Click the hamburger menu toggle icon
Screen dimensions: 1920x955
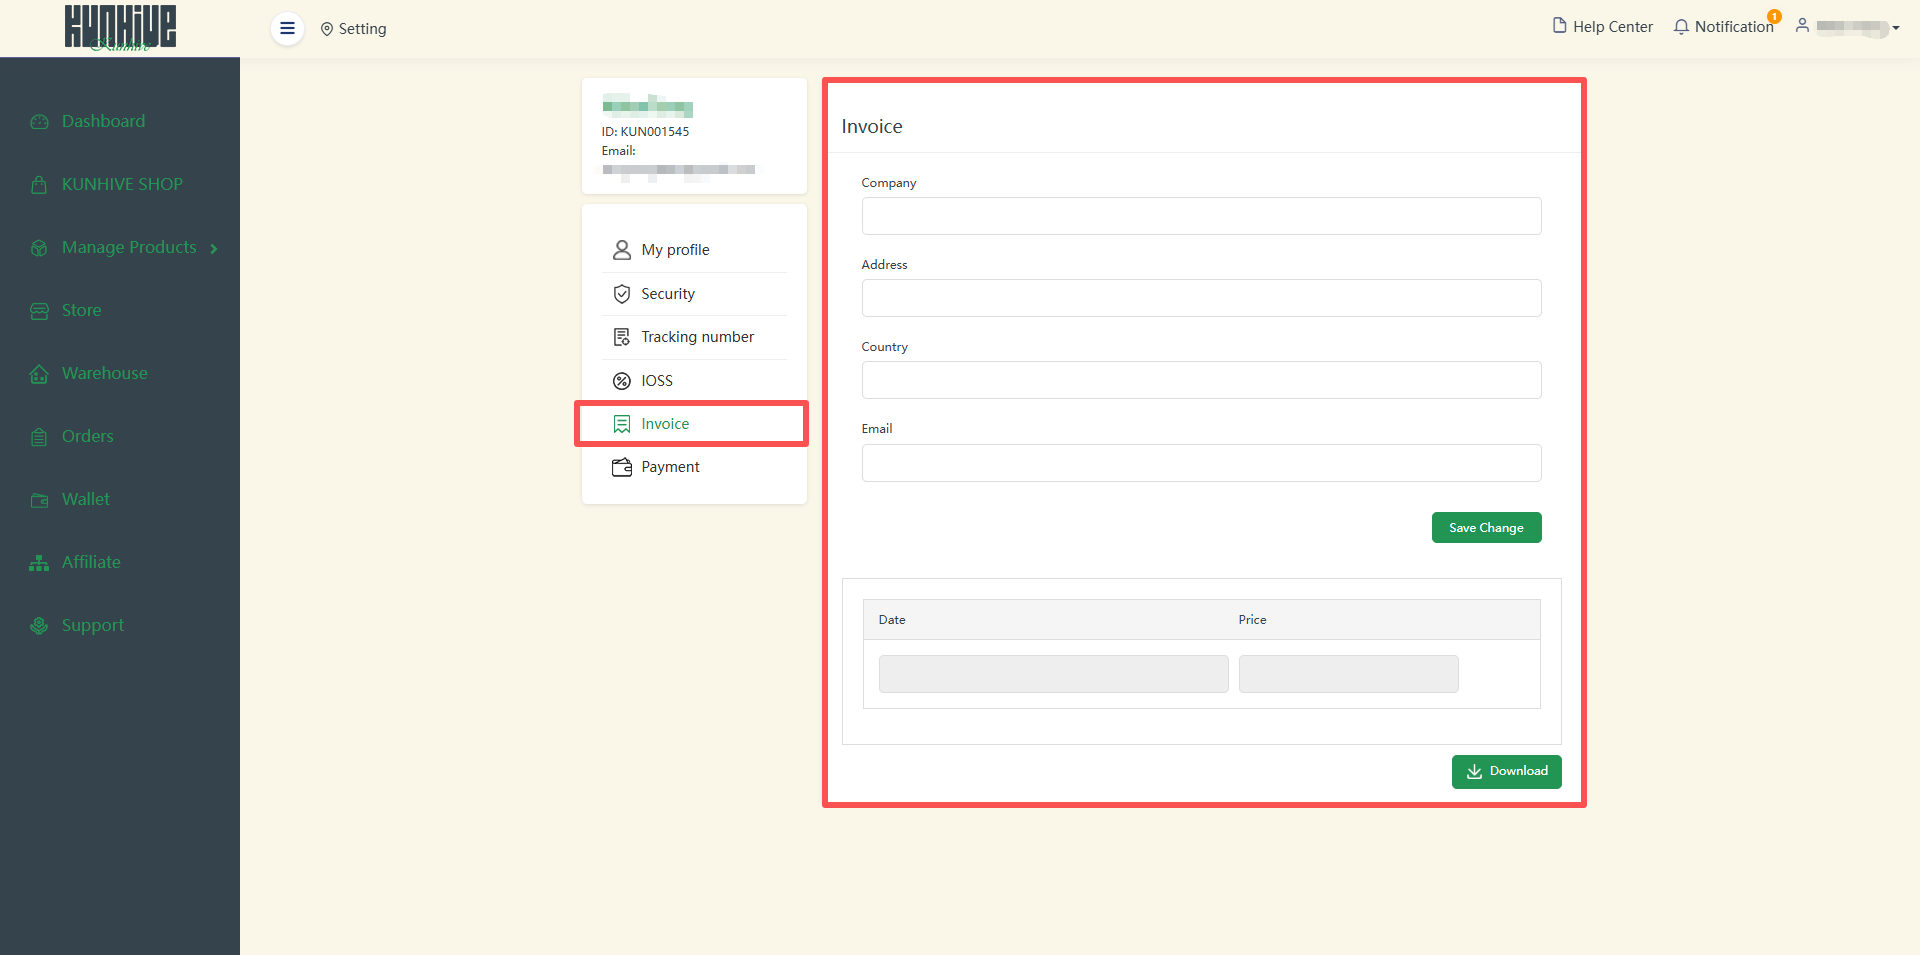287,28
